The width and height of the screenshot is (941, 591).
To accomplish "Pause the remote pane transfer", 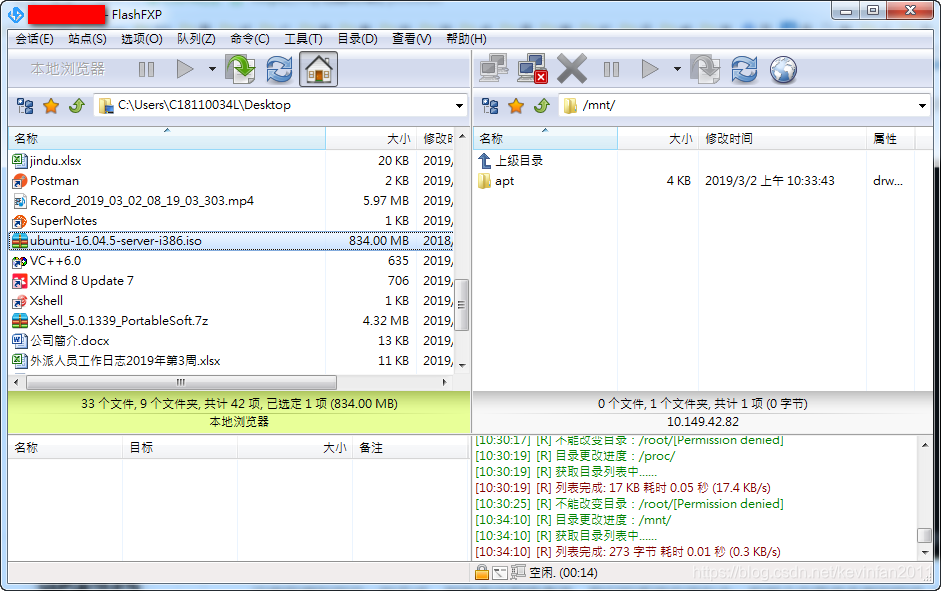I will point(612,70).
